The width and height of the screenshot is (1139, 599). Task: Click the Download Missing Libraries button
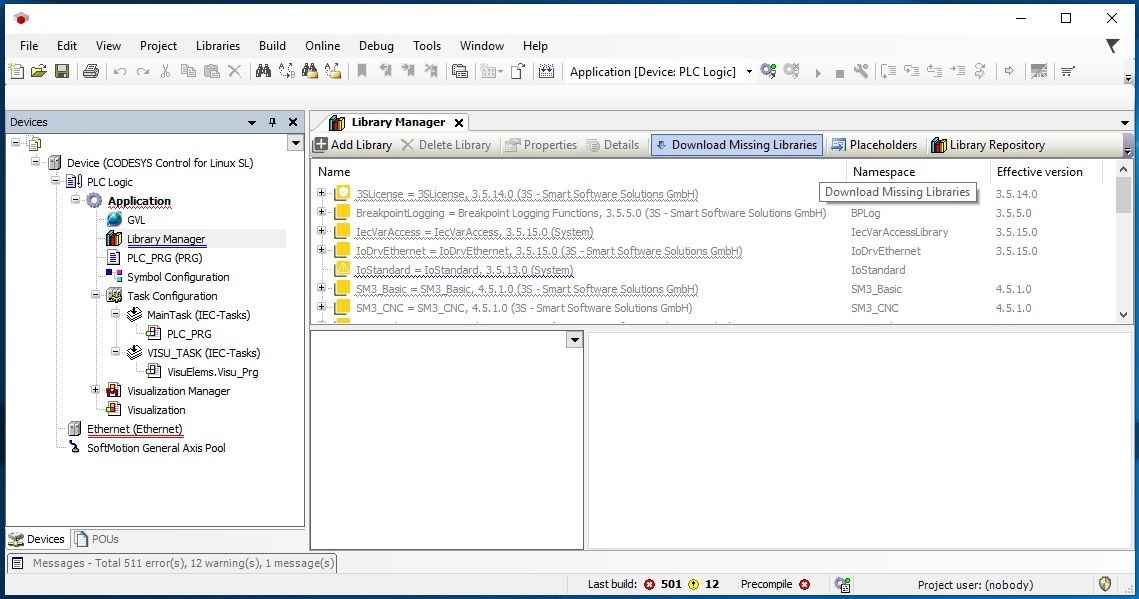click(737, 144)
